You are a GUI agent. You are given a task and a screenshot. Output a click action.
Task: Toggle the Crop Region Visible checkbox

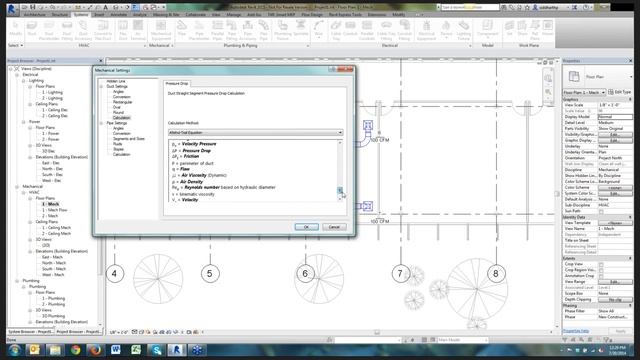(x=601, y=270)
